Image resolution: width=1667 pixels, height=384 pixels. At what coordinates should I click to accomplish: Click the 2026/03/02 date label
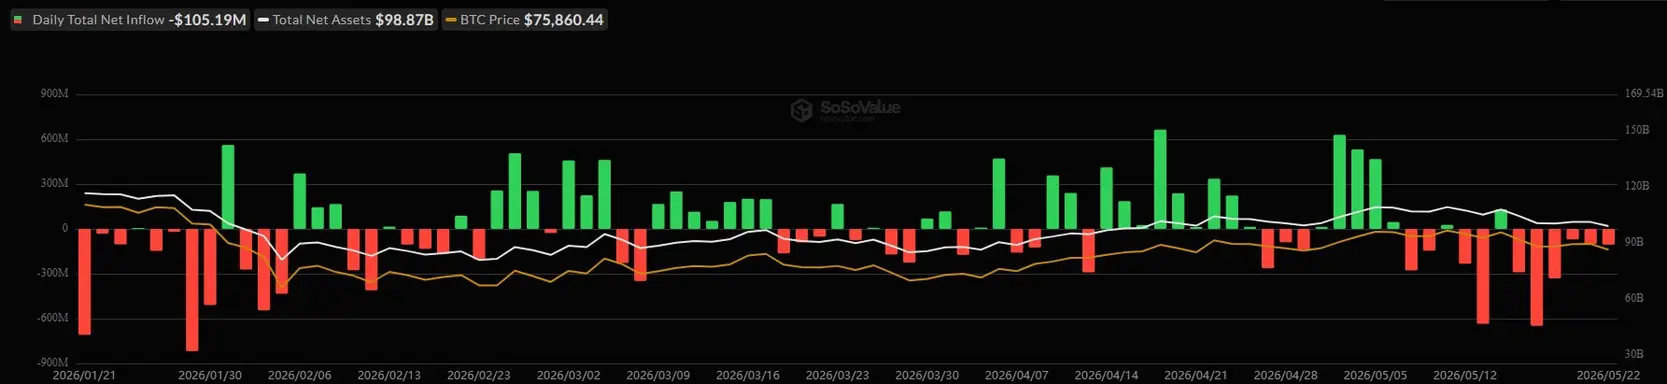click(568, 375)
